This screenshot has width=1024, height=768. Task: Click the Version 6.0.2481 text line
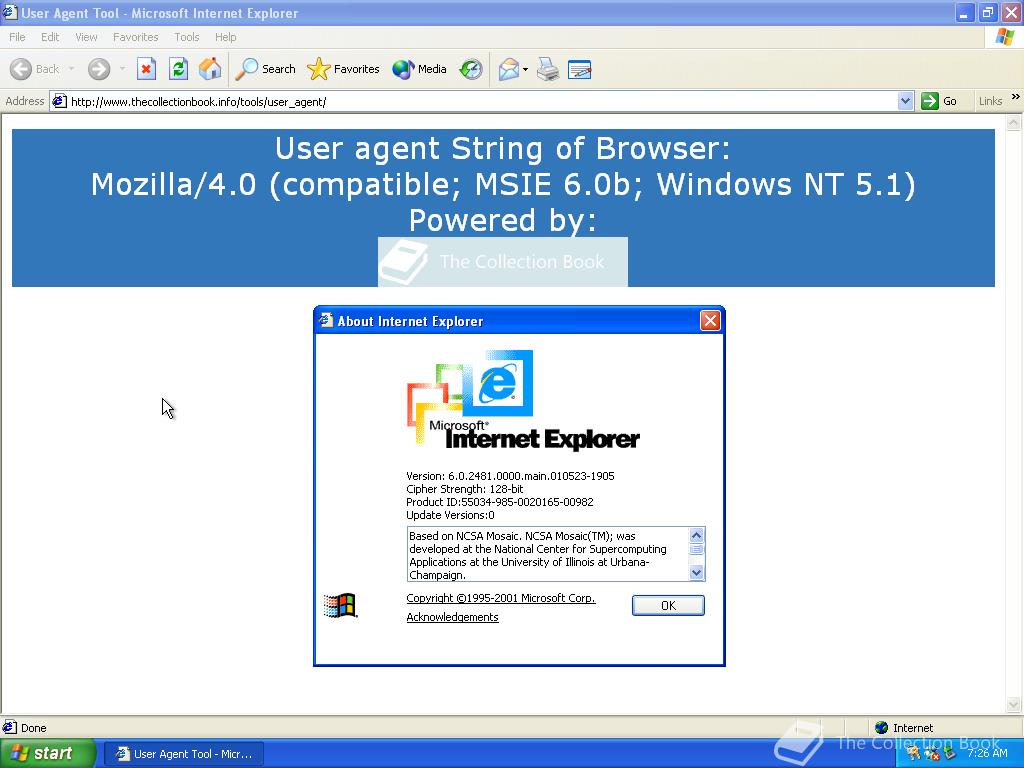coord(510,476)
